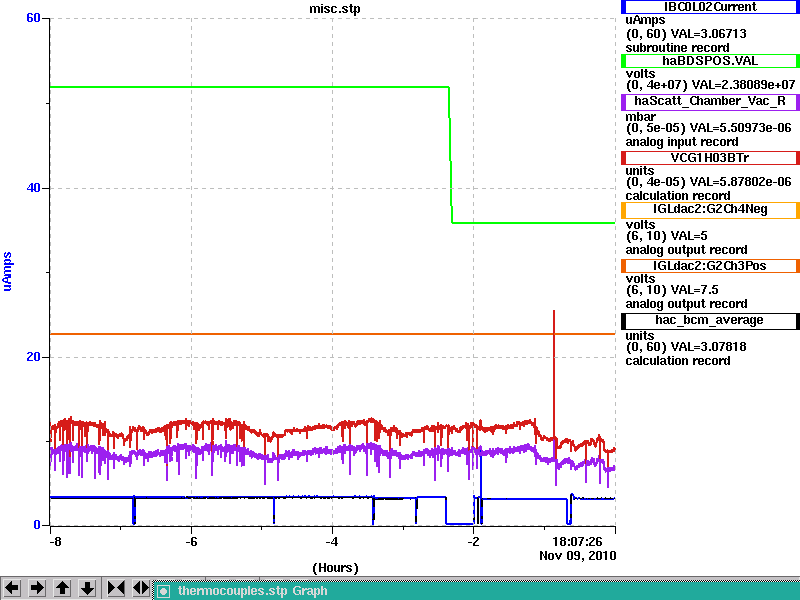
Task: Pan the graph left with the left arrow button
Action: click(x=12, y=588)
